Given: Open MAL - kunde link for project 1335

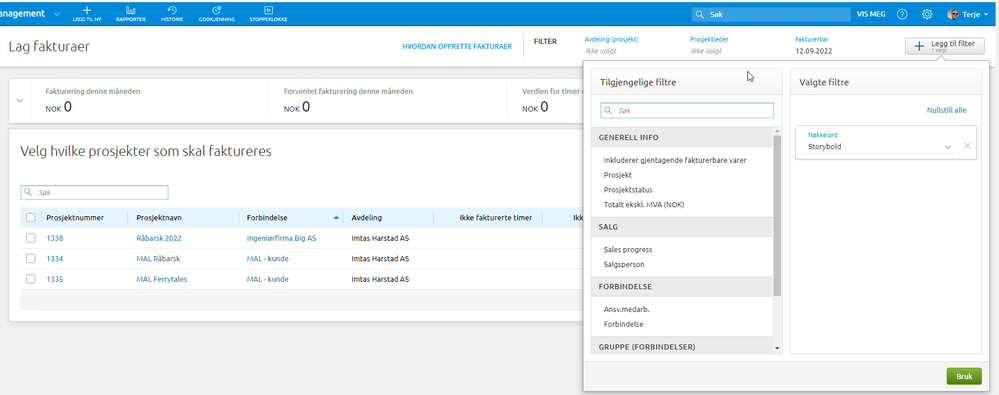Looking at the screenshot, I should [x=268, y=279].
